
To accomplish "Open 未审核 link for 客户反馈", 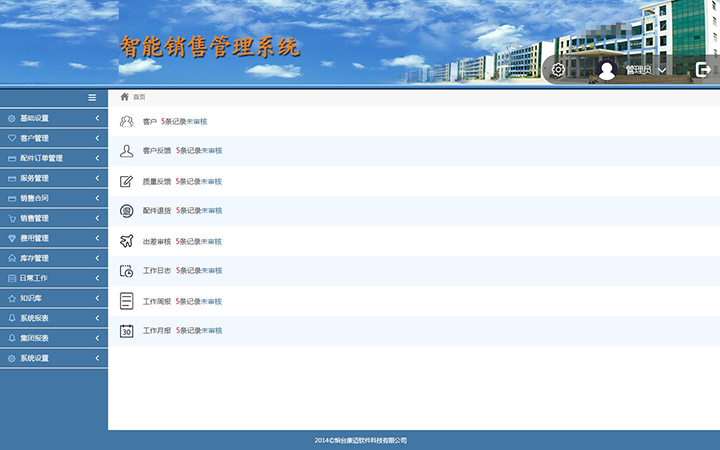I will pos(212,151).
